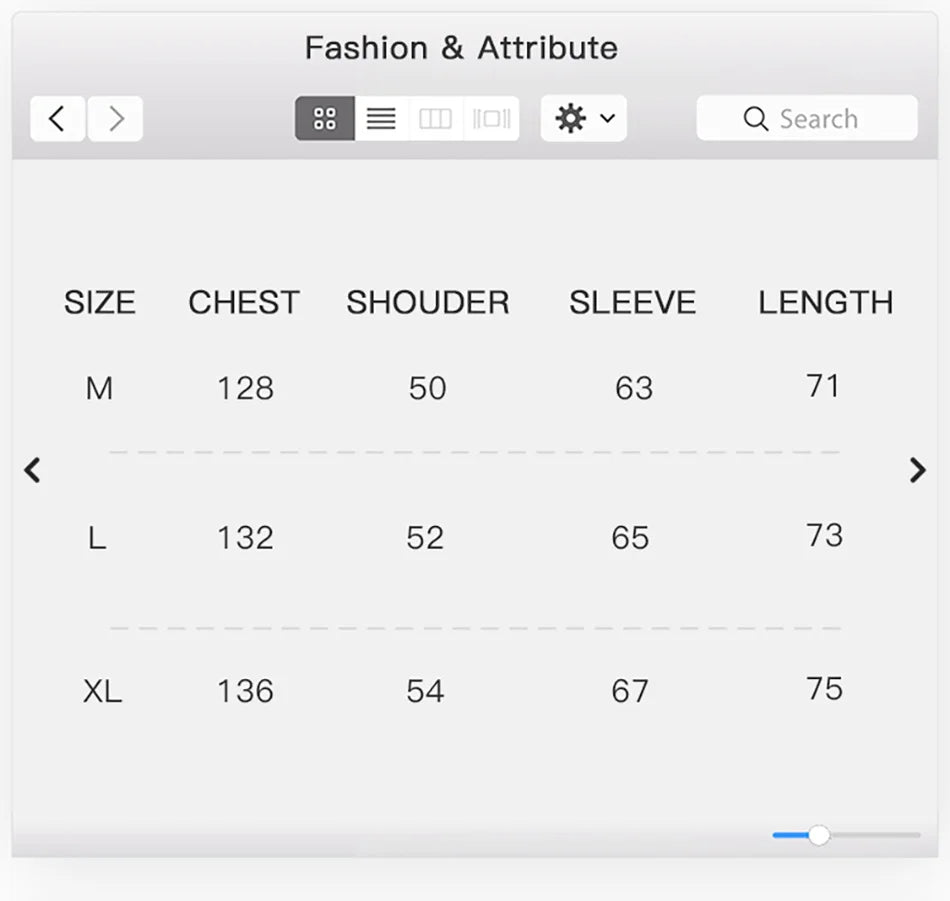
Task: Open the settings gear icon
Action: coord(571,117)
